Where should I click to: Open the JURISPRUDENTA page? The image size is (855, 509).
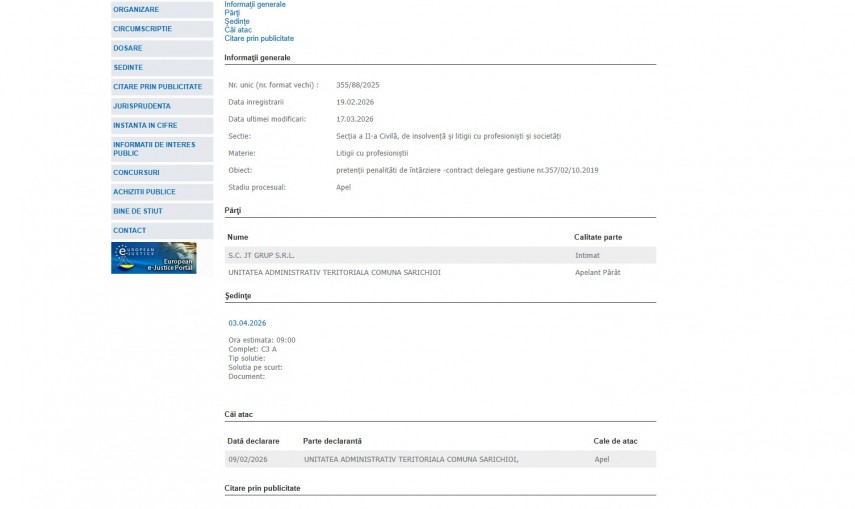click(x=142, y=106)
